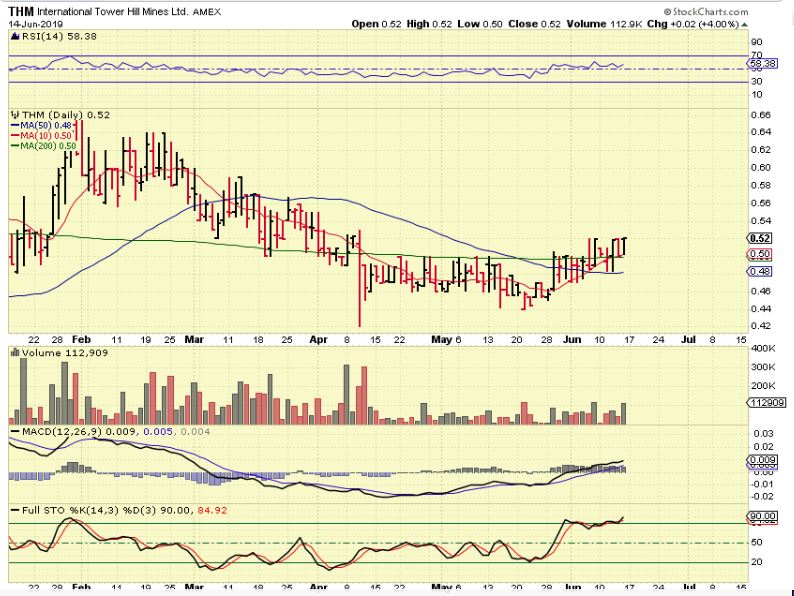Click the Open 0.52 value in header

(376, 24)
